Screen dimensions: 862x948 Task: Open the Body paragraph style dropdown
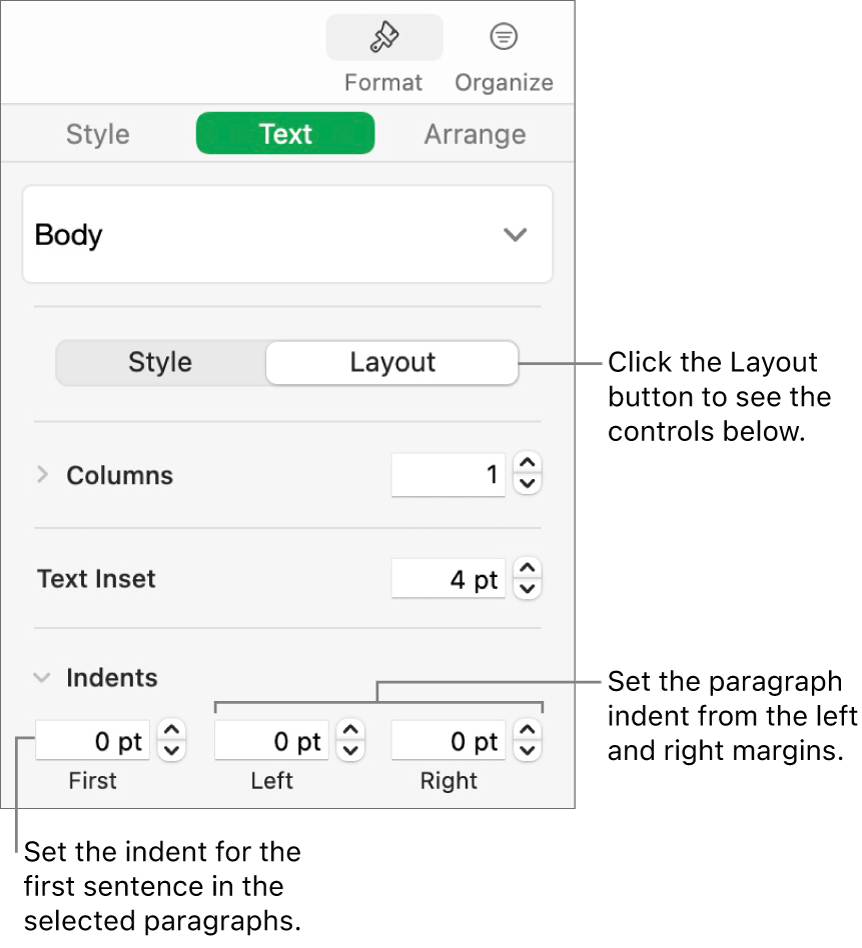point(288,234)
